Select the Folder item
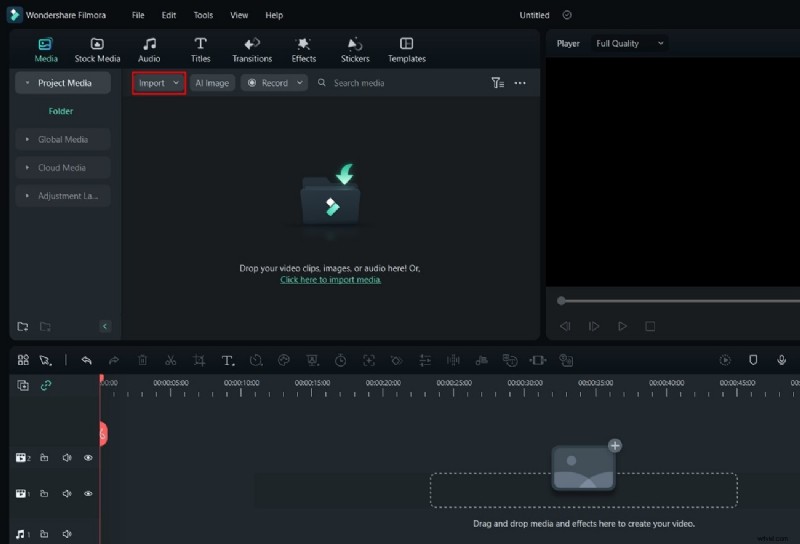This screenshot has width=800, height=544. pyautogui.click(x=61, y=111)
